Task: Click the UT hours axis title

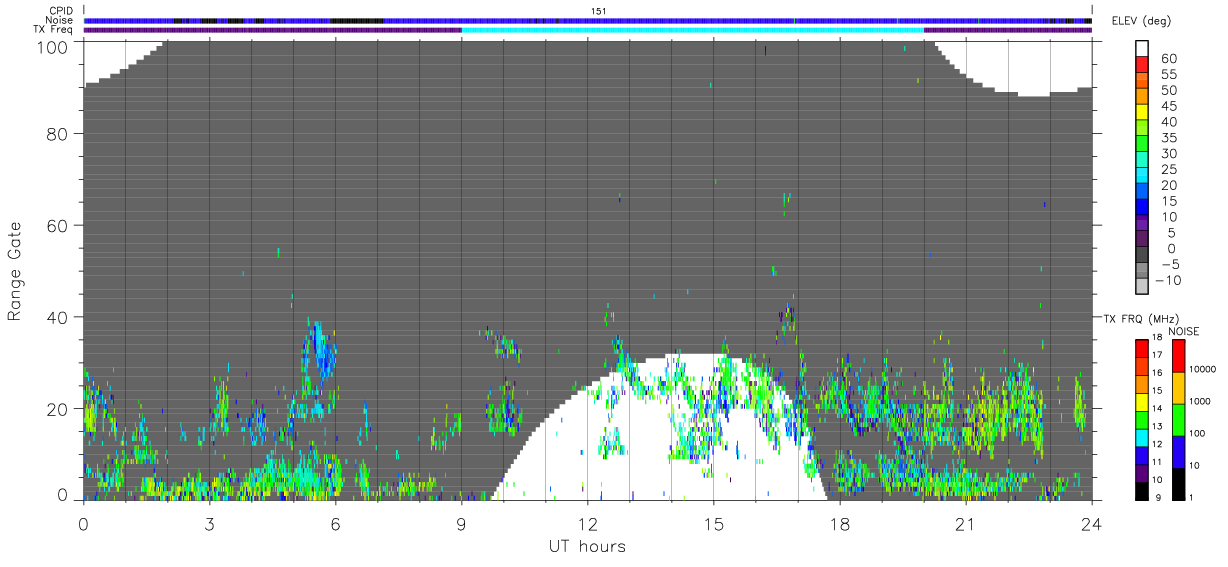Action: (586, 546)
